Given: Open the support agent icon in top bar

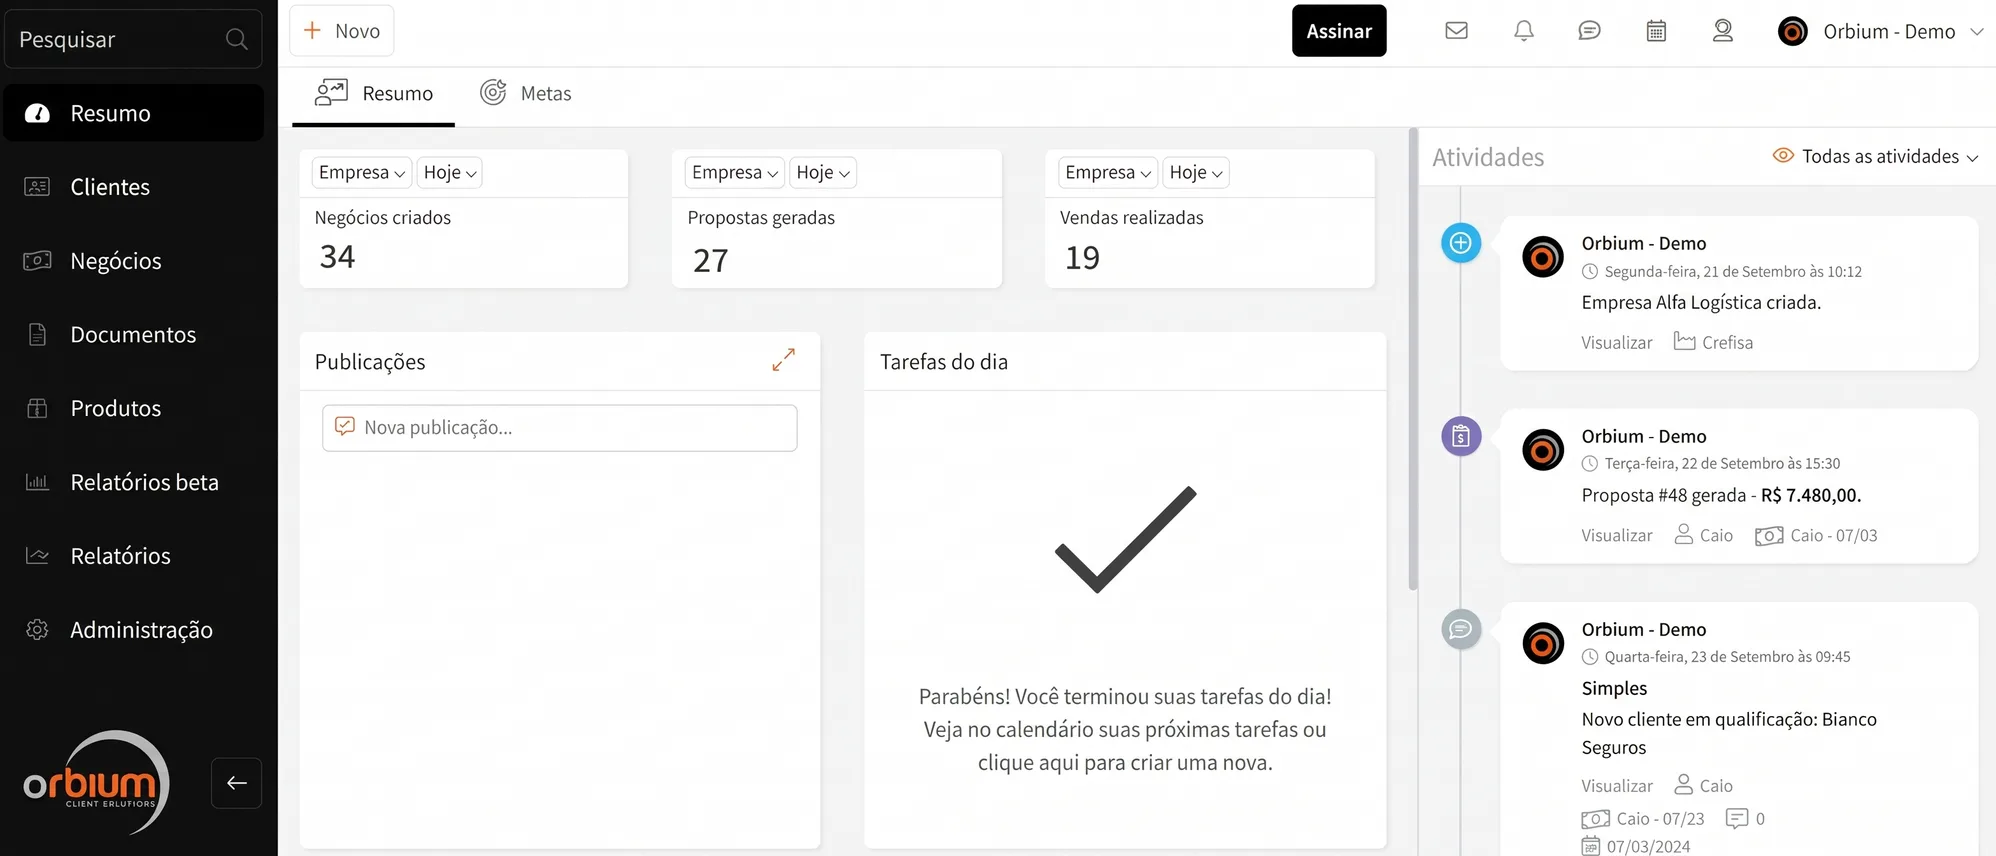Looking at the screenshot, I should pos(1722,31).
